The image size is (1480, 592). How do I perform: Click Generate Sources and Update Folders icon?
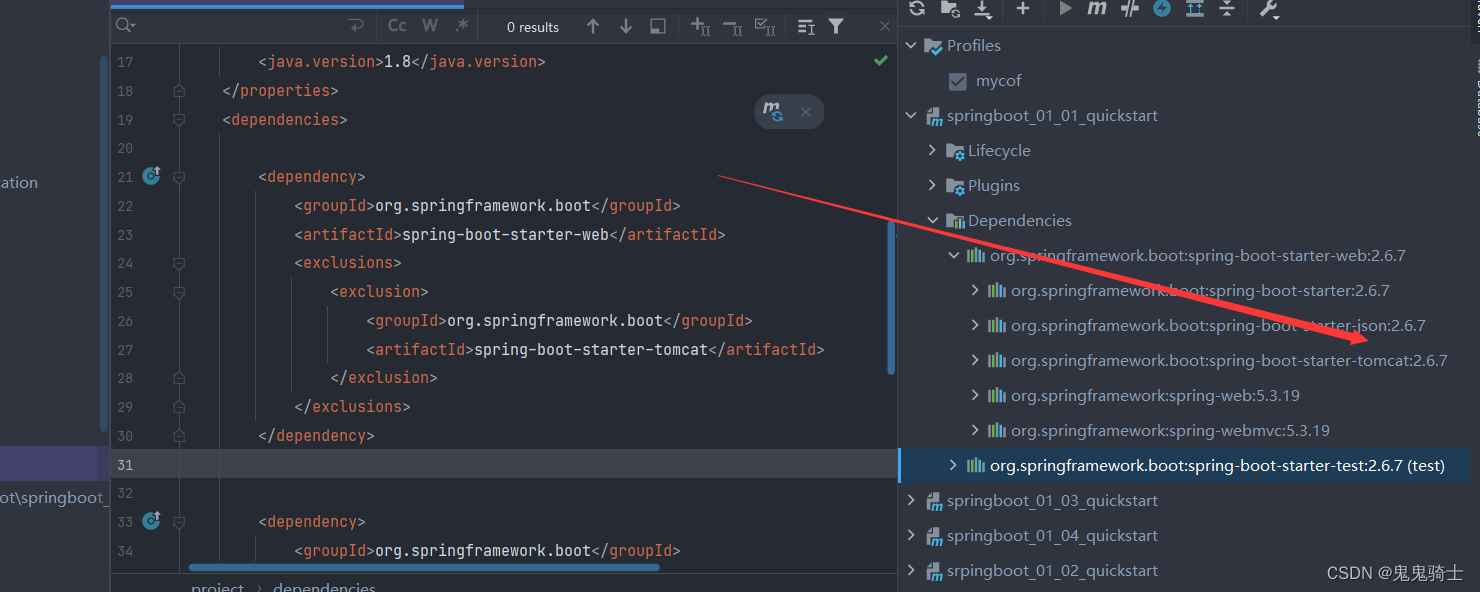[x=950, y=9]
